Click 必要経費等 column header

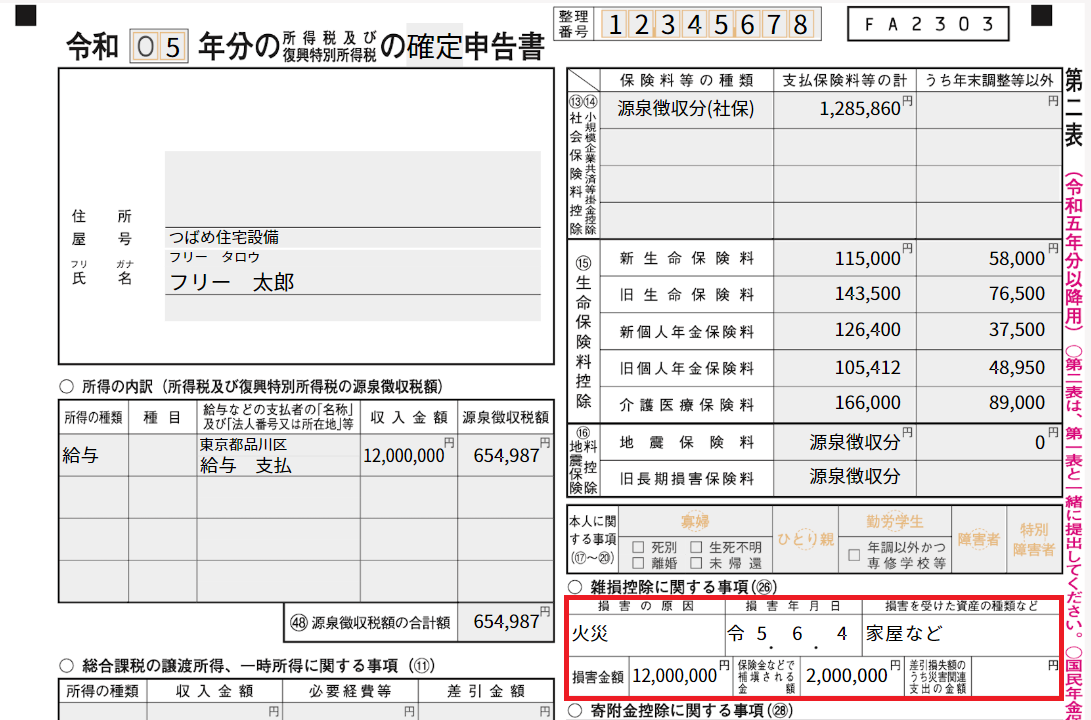tap(350, 691)
